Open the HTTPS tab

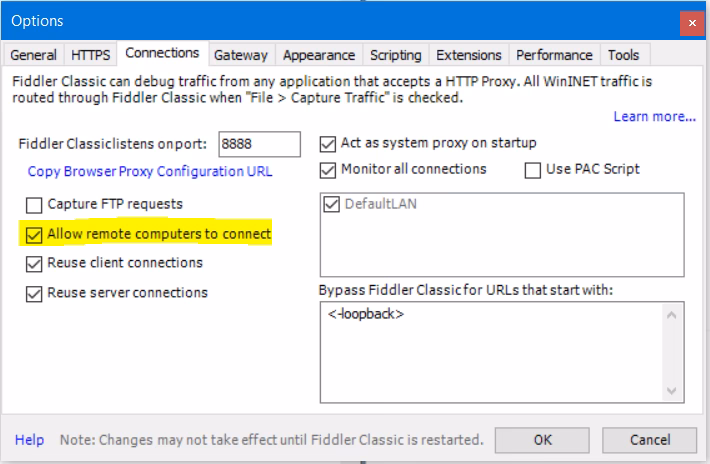tap(91, 55)
